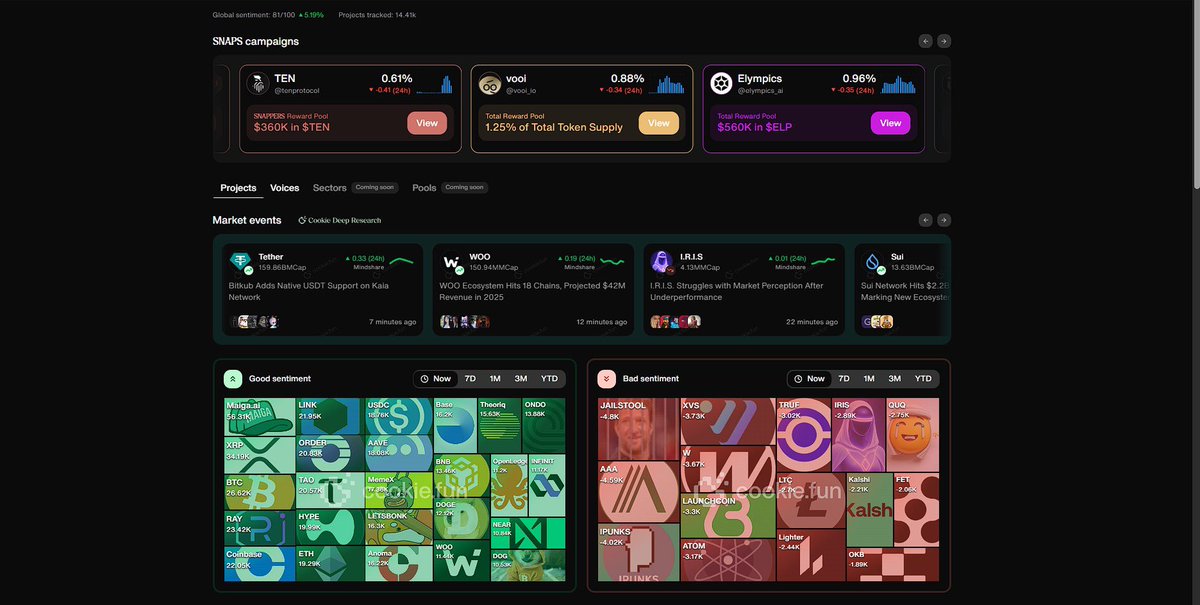Click the vooi owl logo
The image size is (1200, 605).
click(x=489, y=84)
